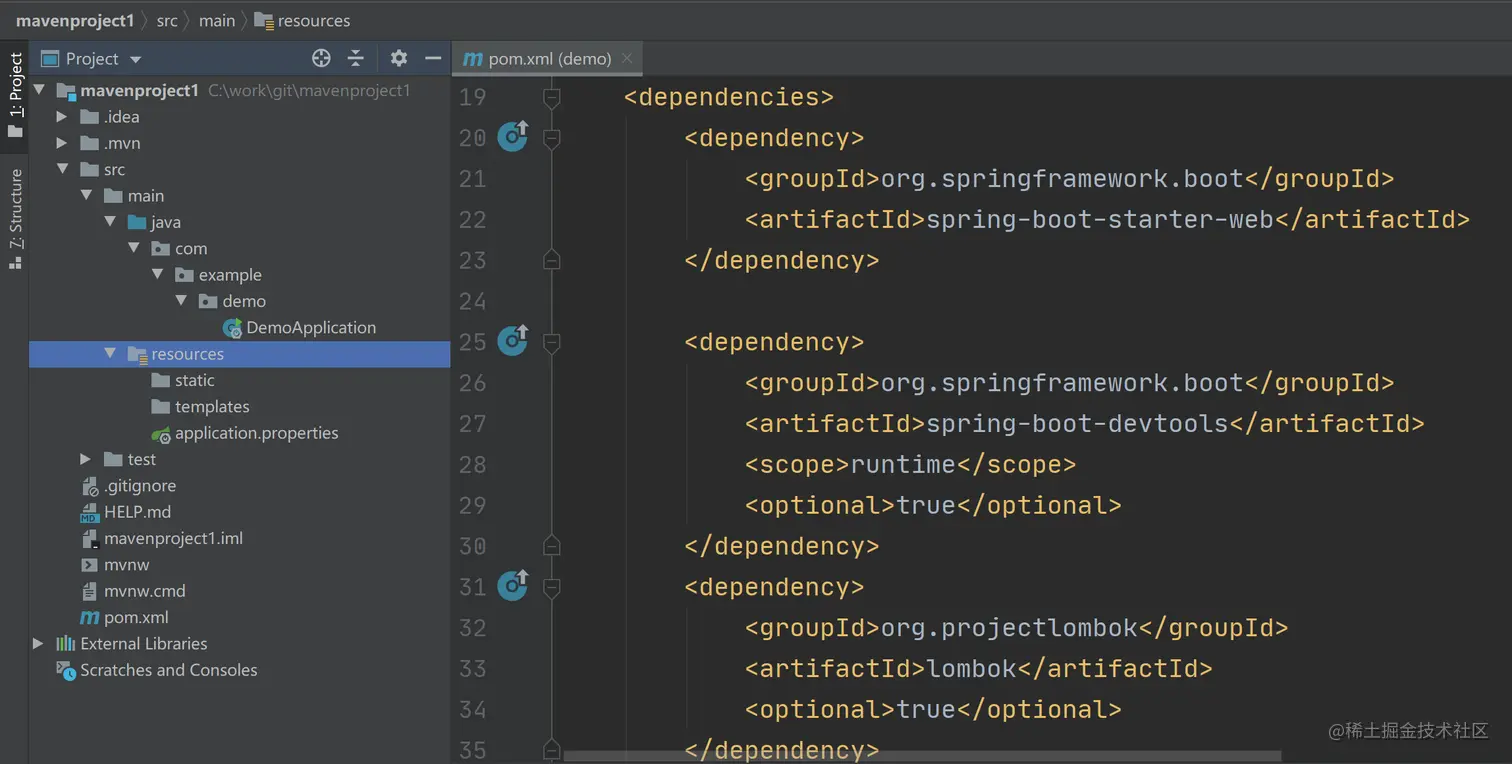Expand External Libraries arrow
The width and height of the screenshot is (1512, 764).
coord(38,643)
